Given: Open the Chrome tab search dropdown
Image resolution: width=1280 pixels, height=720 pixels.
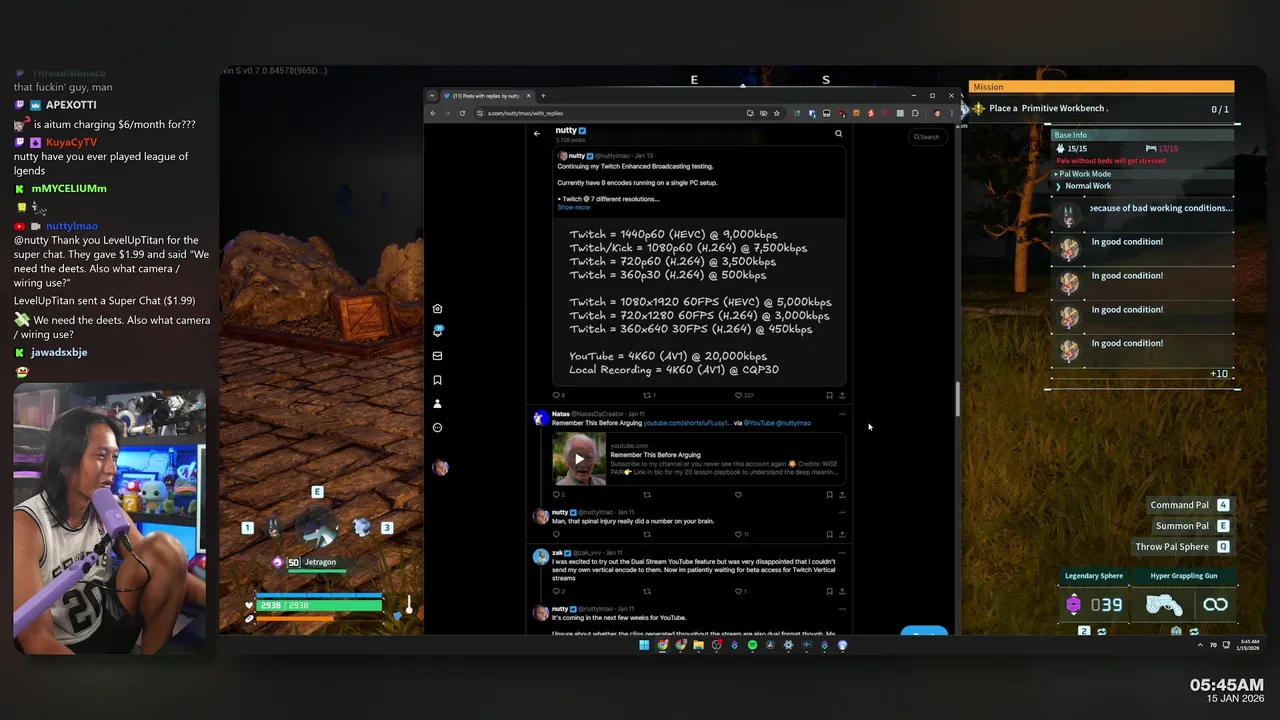Looking at the screenshot, I should point(432,96).
